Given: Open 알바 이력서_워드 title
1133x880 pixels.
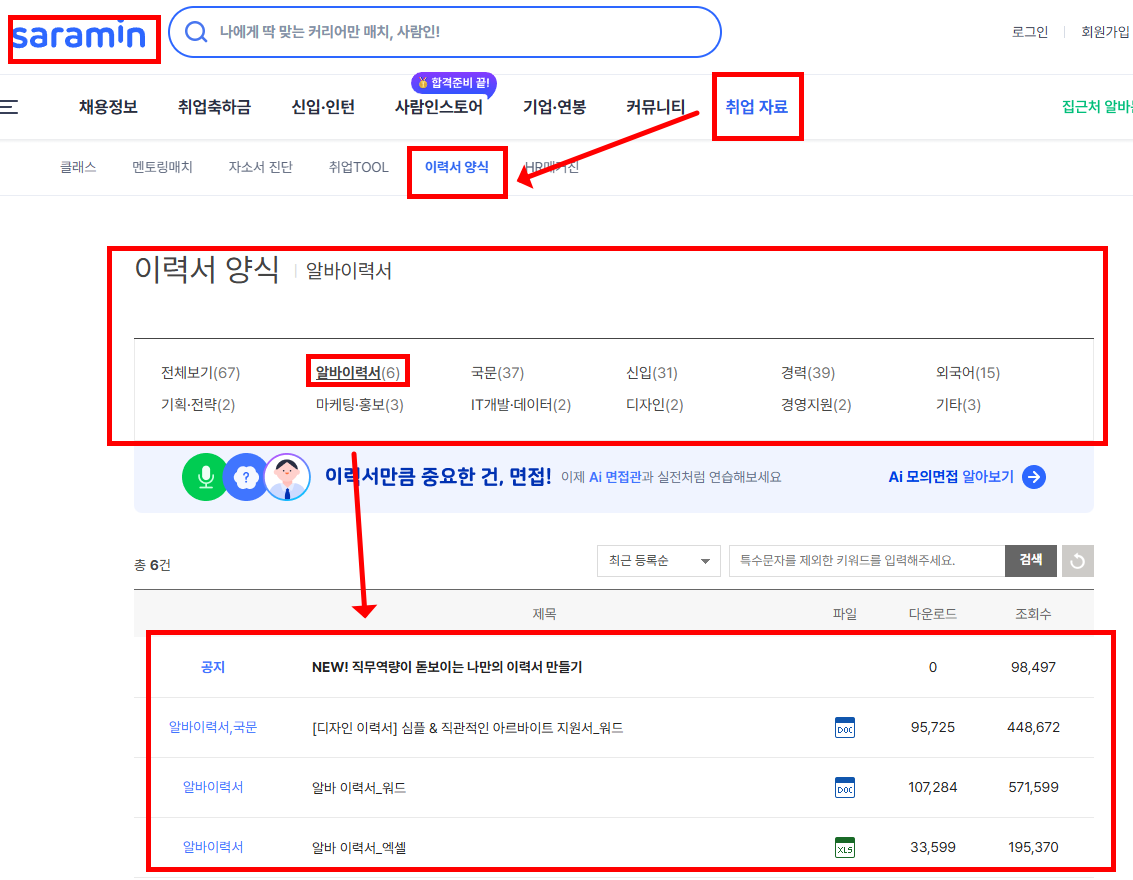Looking at the screenshot, I should pyautogui.click(x=358, y=788).
